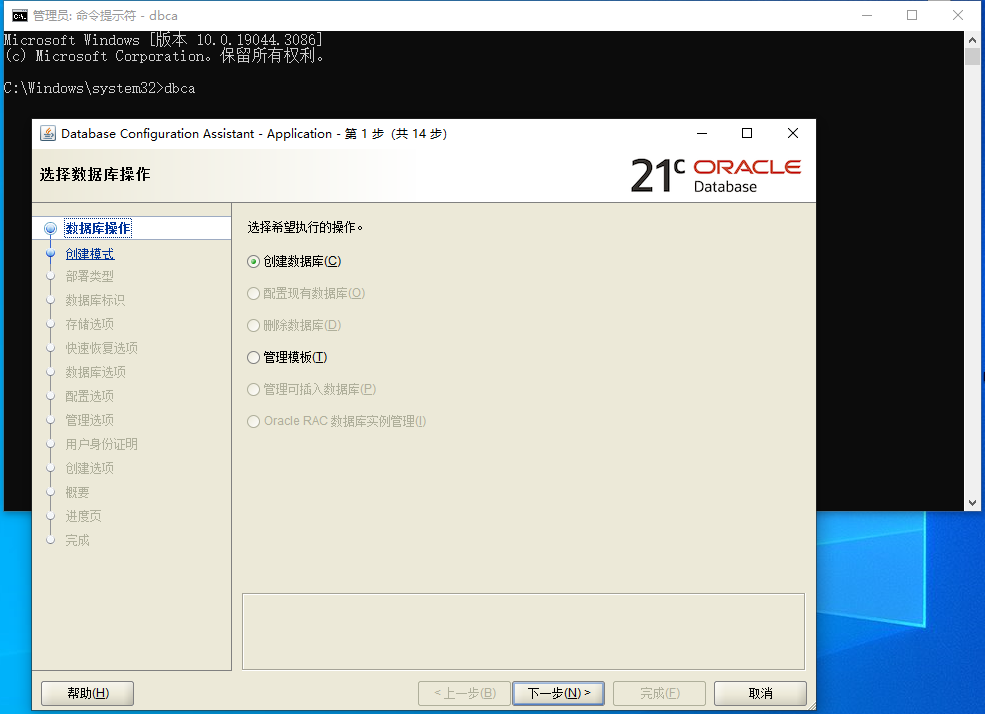Click the command prompt icon in title bar

click(x=20, y=16)
